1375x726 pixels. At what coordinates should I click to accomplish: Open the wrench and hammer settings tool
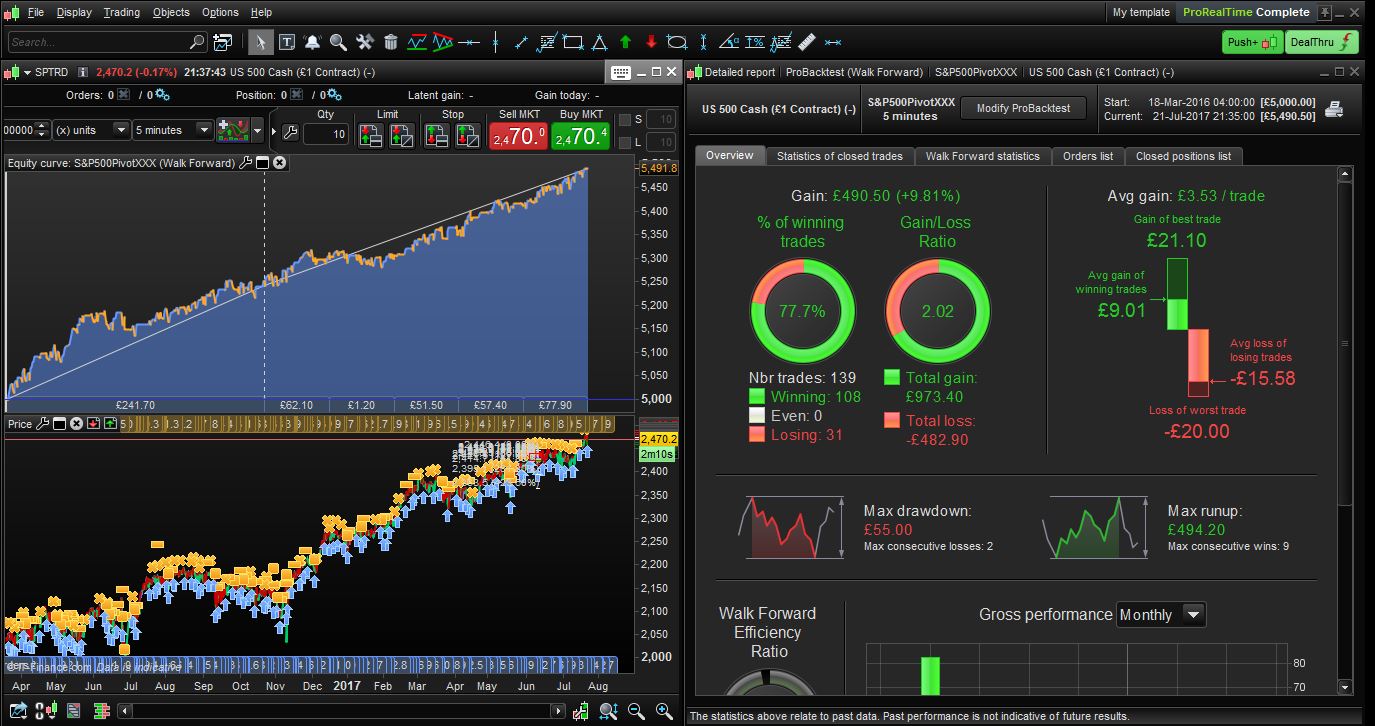[365, 42]
